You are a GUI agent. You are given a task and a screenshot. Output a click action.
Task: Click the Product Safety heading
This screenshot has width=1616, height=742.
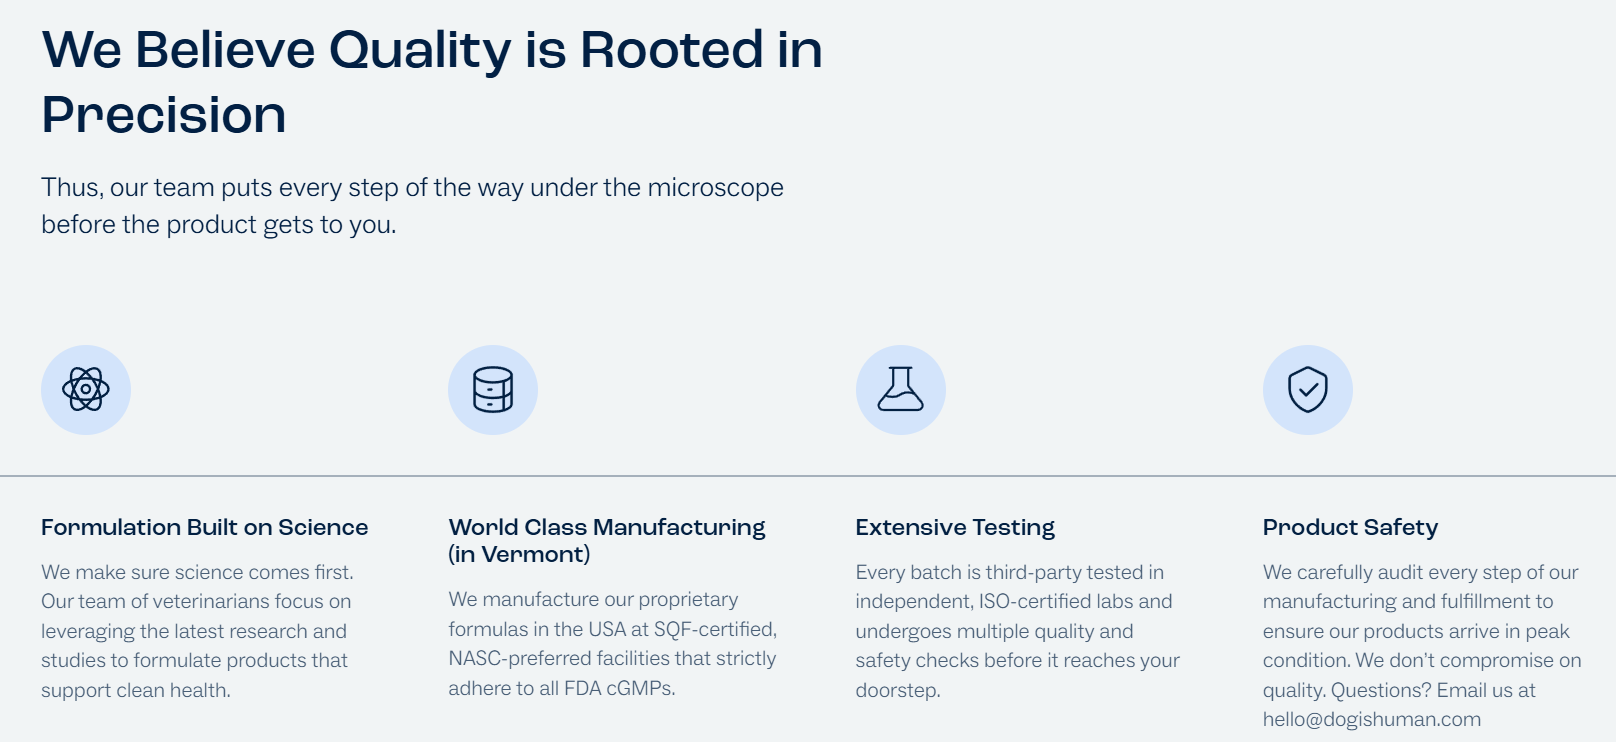(x=1351, y=527)
